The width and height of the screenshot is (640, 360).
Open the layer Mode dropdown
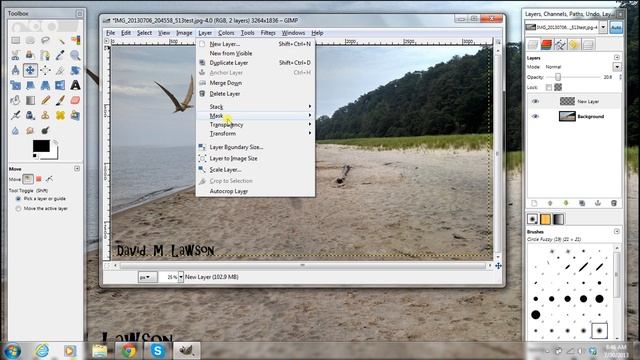617,67
